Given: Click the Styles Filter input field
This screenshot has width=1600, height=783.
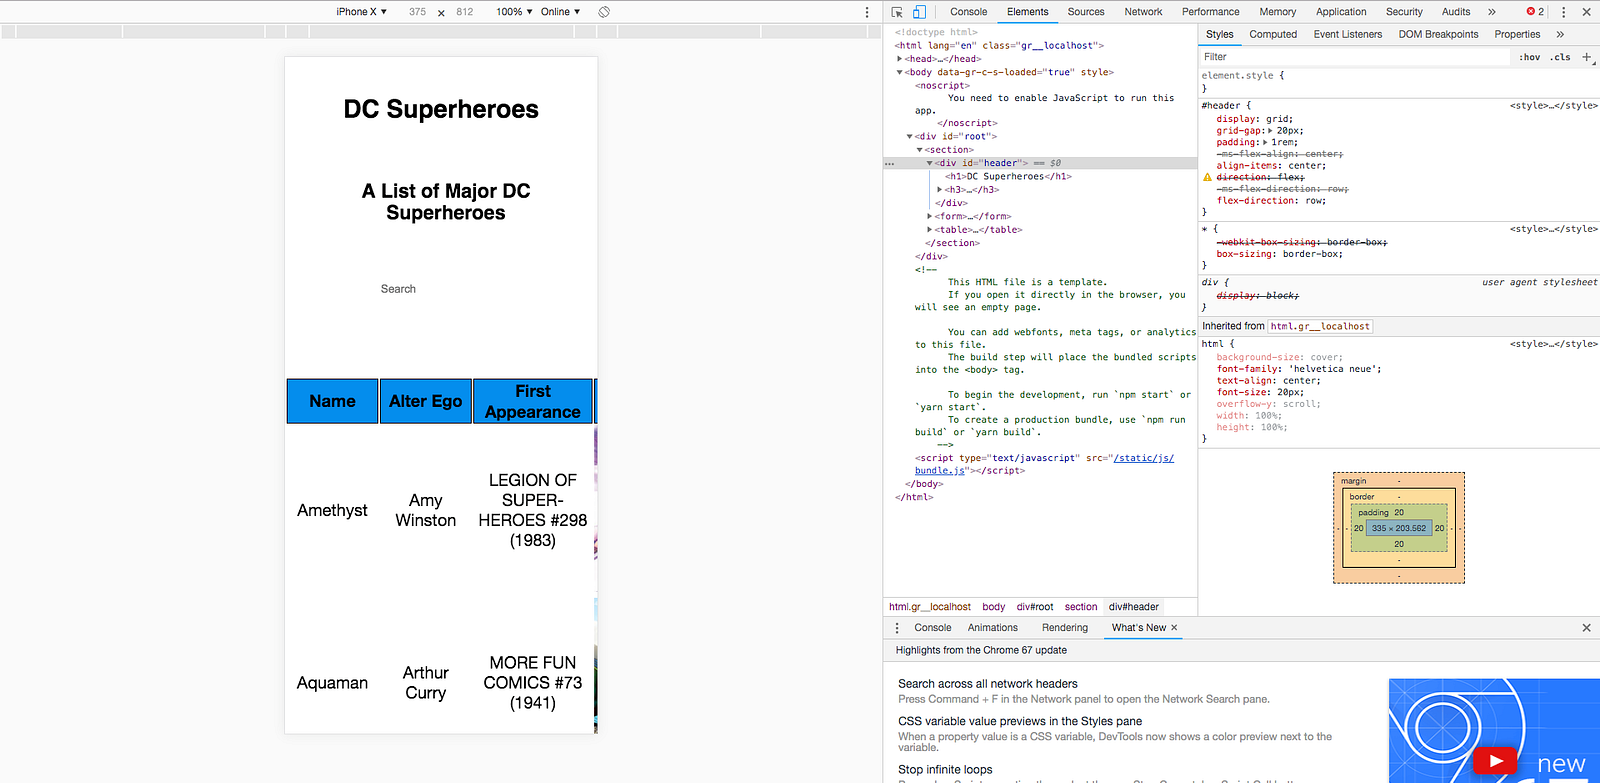Looking at the screenshot, I should coord(1355,57).
